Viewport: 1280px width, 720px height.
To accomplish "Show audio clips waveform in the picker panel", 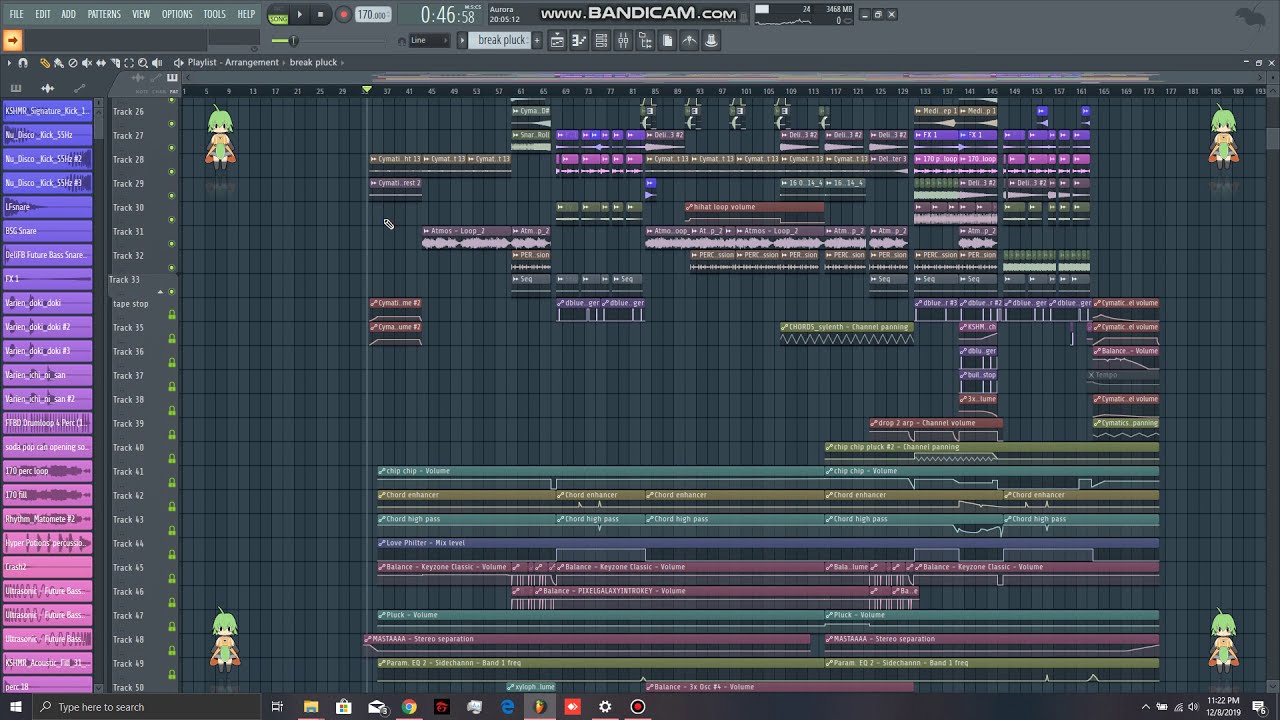I will (x=47, y=89).
